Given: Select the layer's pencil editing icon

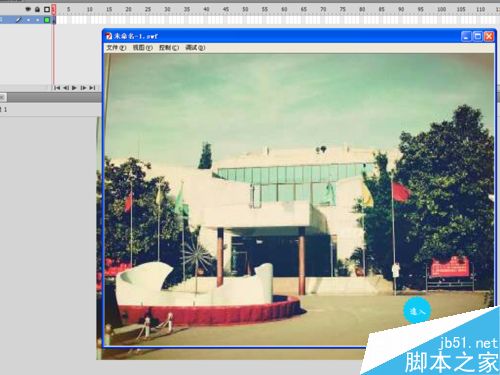Looking at the screenshot, I should 19,20.
